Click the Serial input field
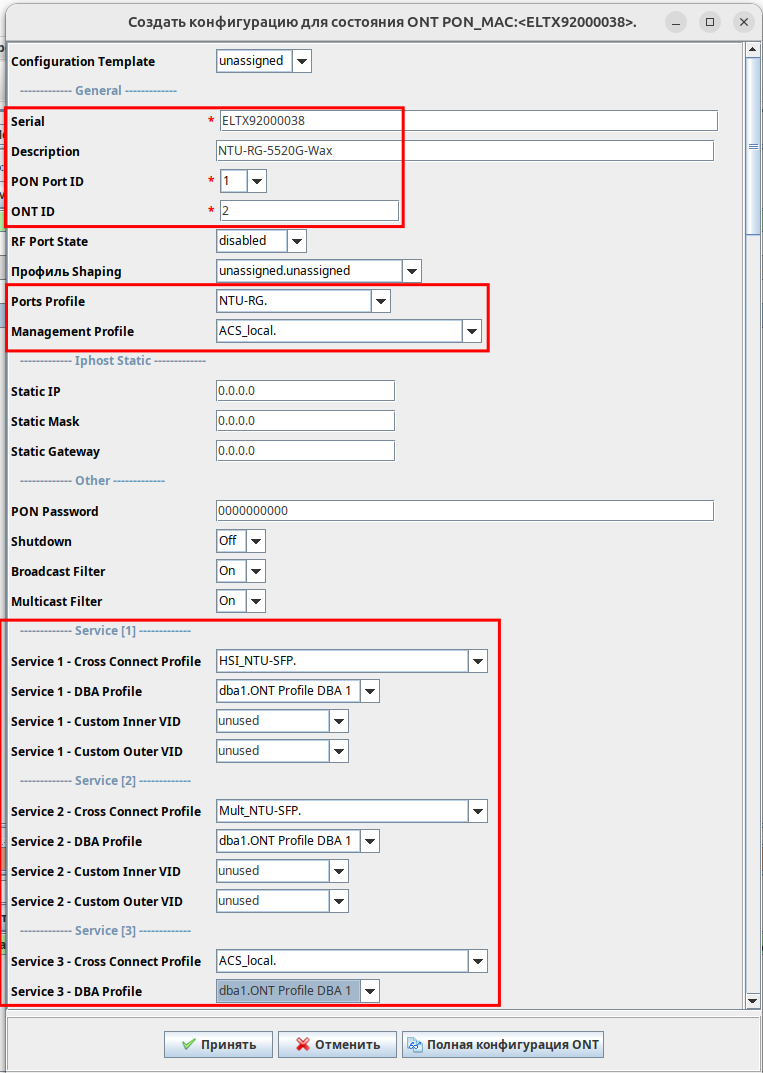 (469, 120)
